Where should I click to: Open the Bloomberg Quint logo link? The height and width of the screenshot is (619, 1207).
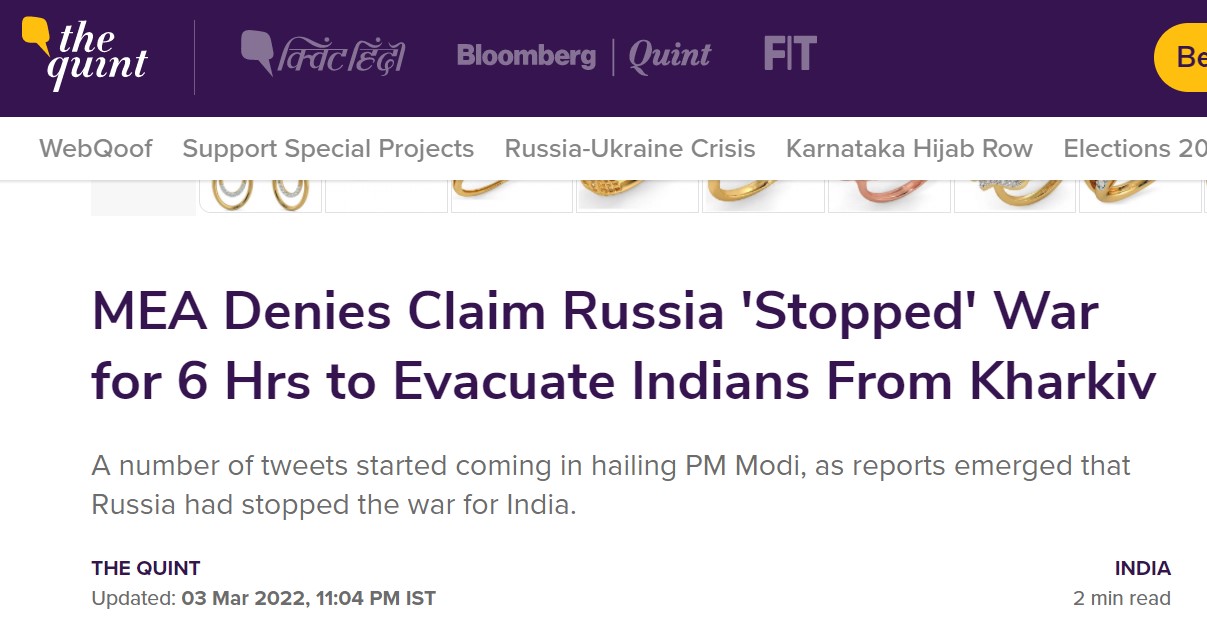[583, 55]
